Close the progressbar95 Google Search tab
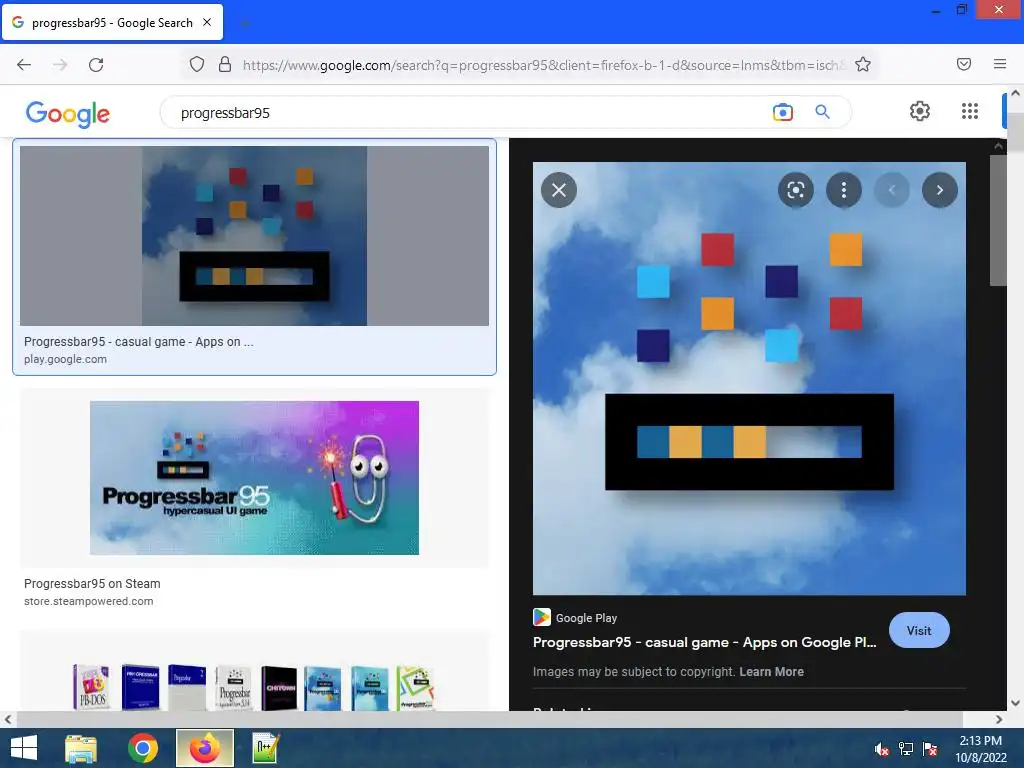Screen dimensions: 1024x768 [207, 22]
